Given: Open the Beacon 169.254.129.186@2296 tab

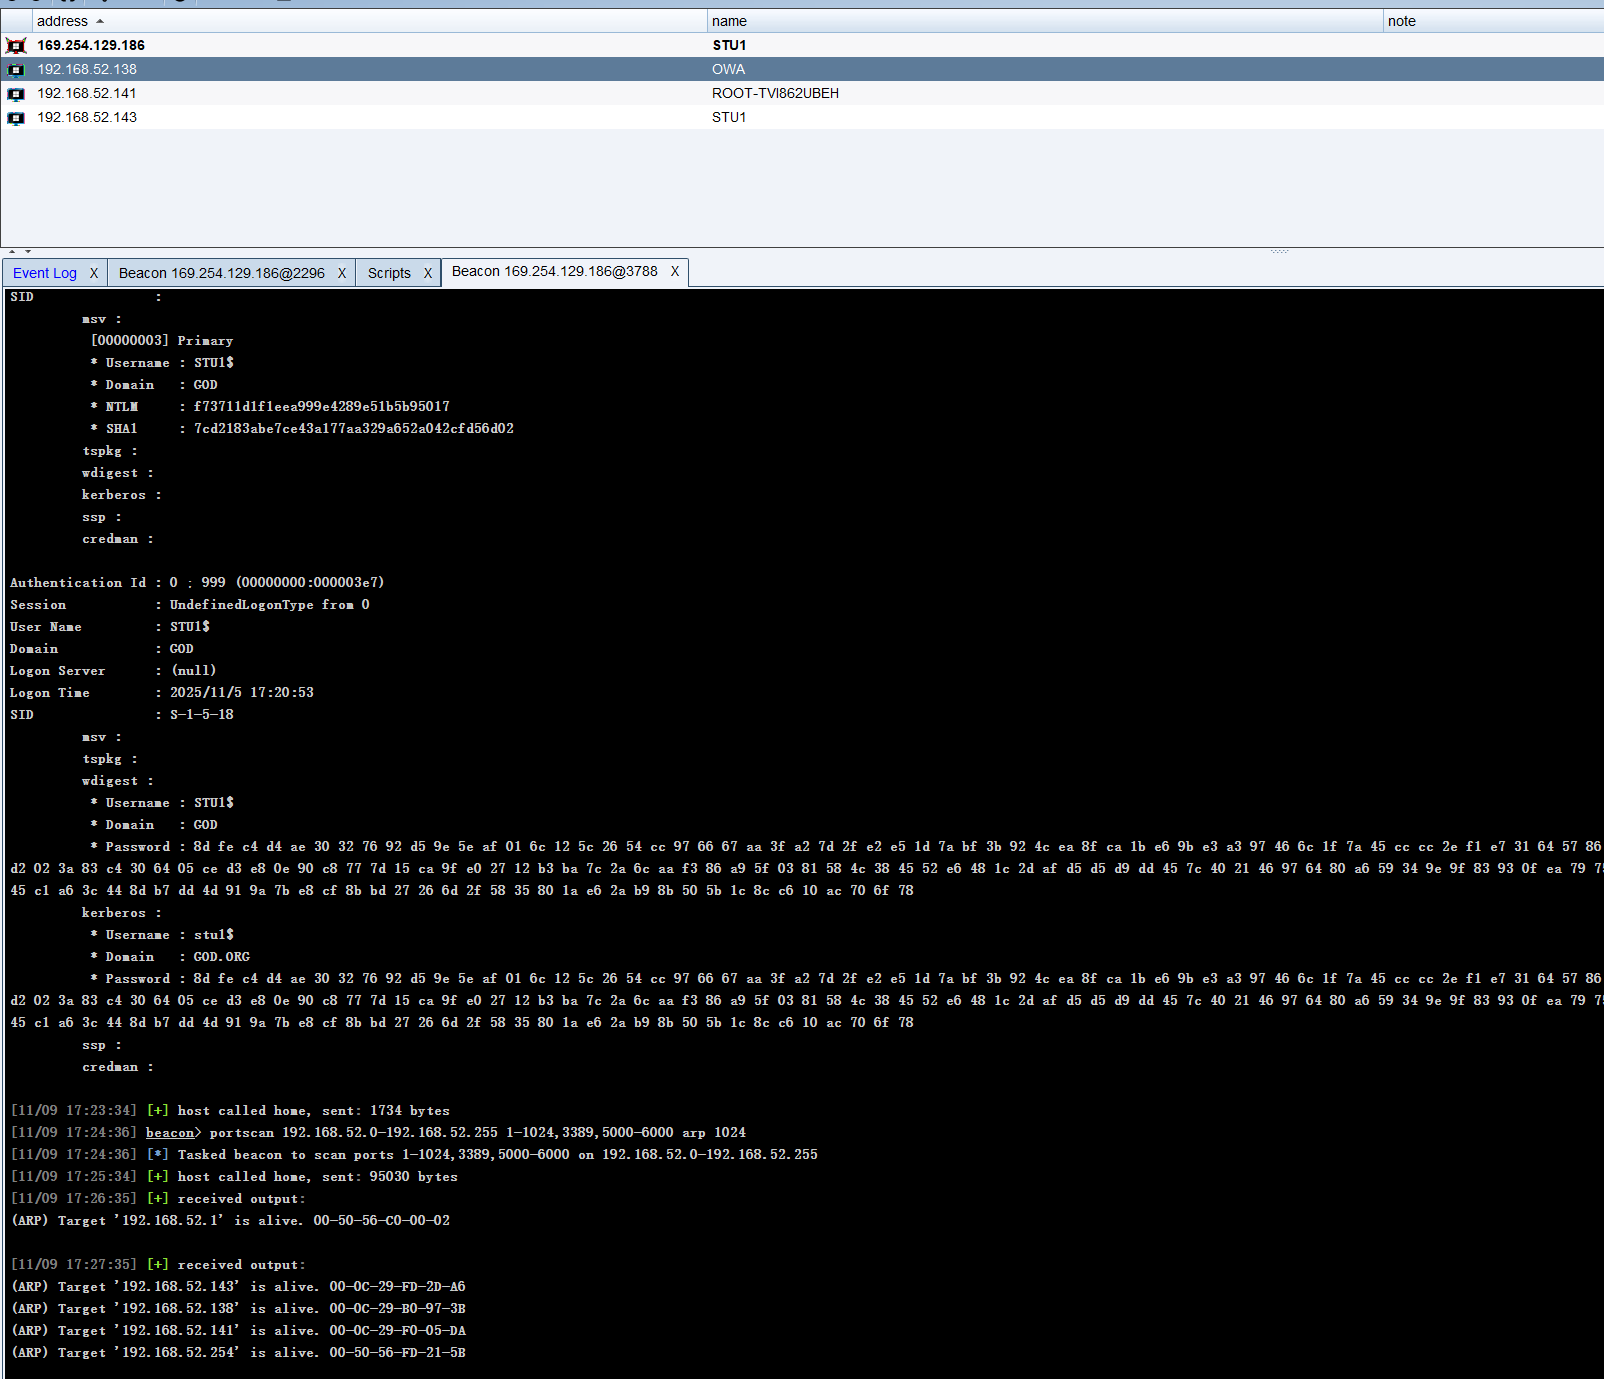Looking at the screenshot, I should (x=222, y=273).
